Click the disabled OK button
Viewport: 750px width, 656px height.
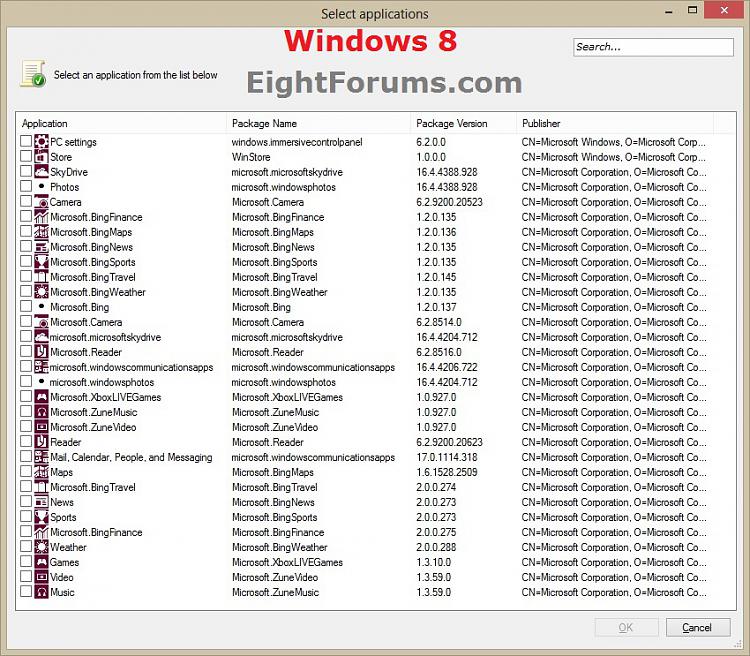point(626,627)
